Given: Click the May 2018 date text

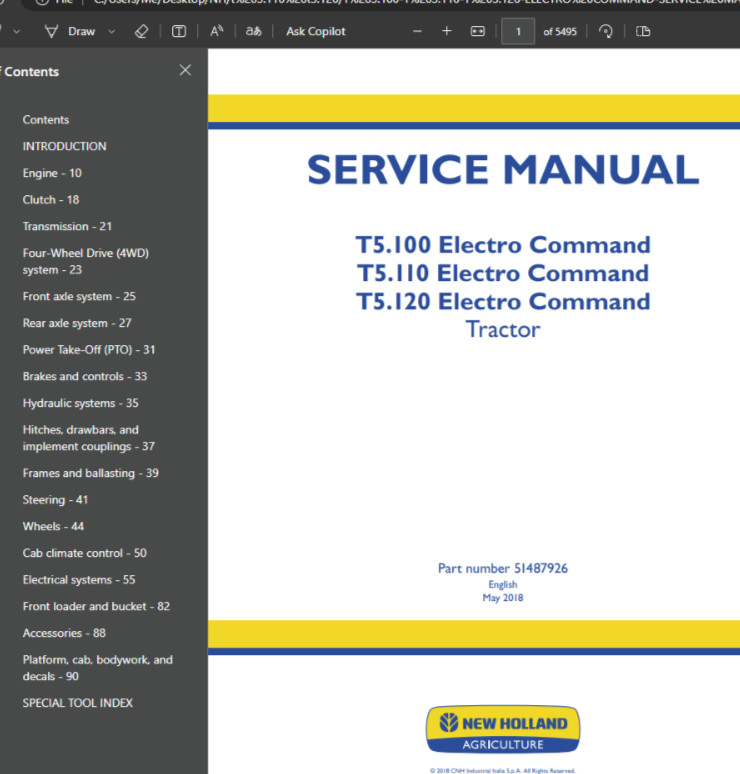Looking at the screenshot, I should click(503, 598).
